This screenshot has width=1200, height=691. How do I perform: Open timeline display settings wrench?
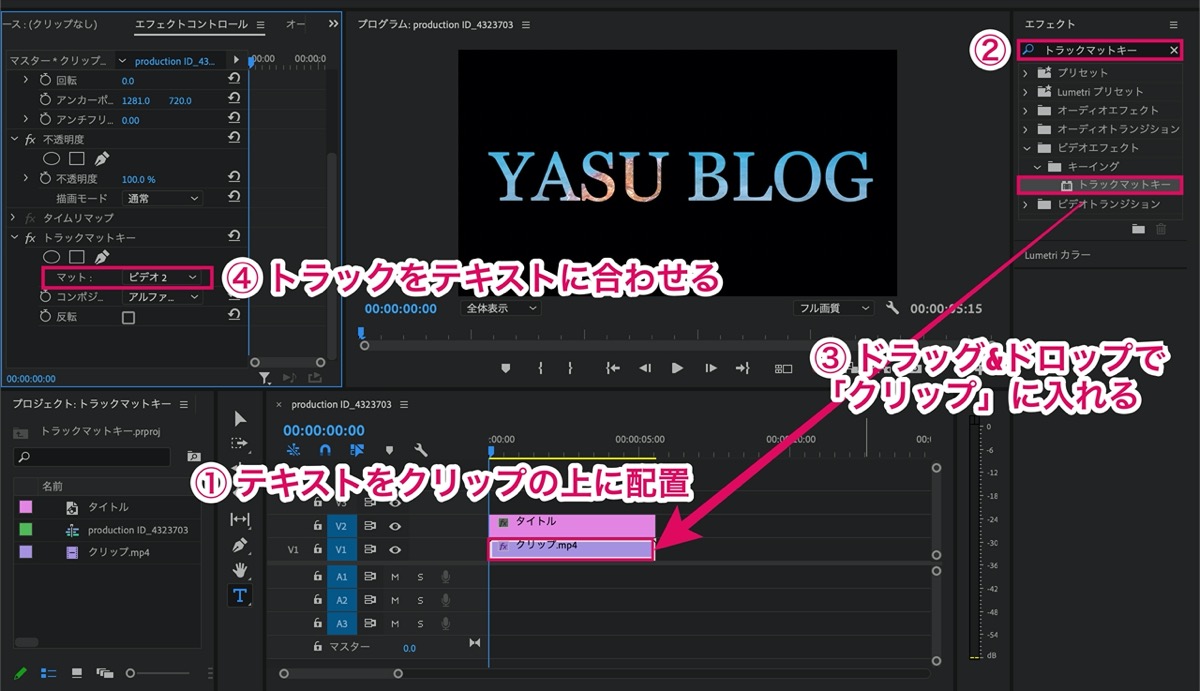tap(421, 450)
